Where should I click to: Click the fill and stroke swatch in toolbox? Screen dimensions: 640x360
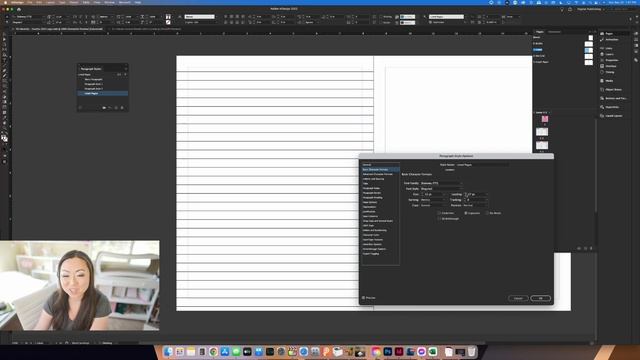4,138
